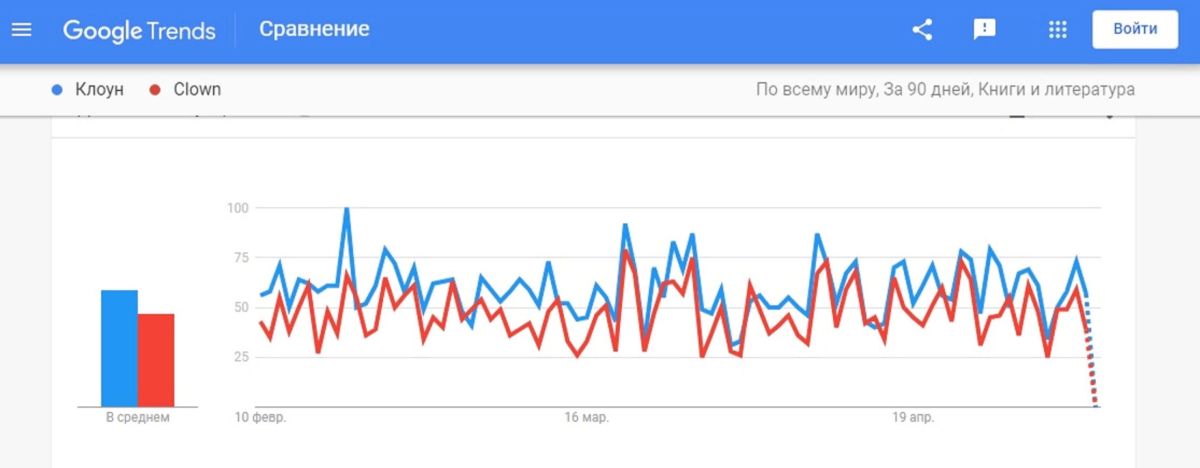Select the Clown search term

[197, 89]
